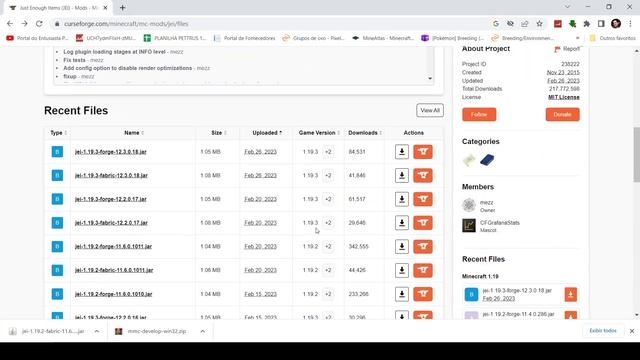Open the Chrome tab search dropdown
The width and height of the screenshot is (640, 360).
pos(567,7)
